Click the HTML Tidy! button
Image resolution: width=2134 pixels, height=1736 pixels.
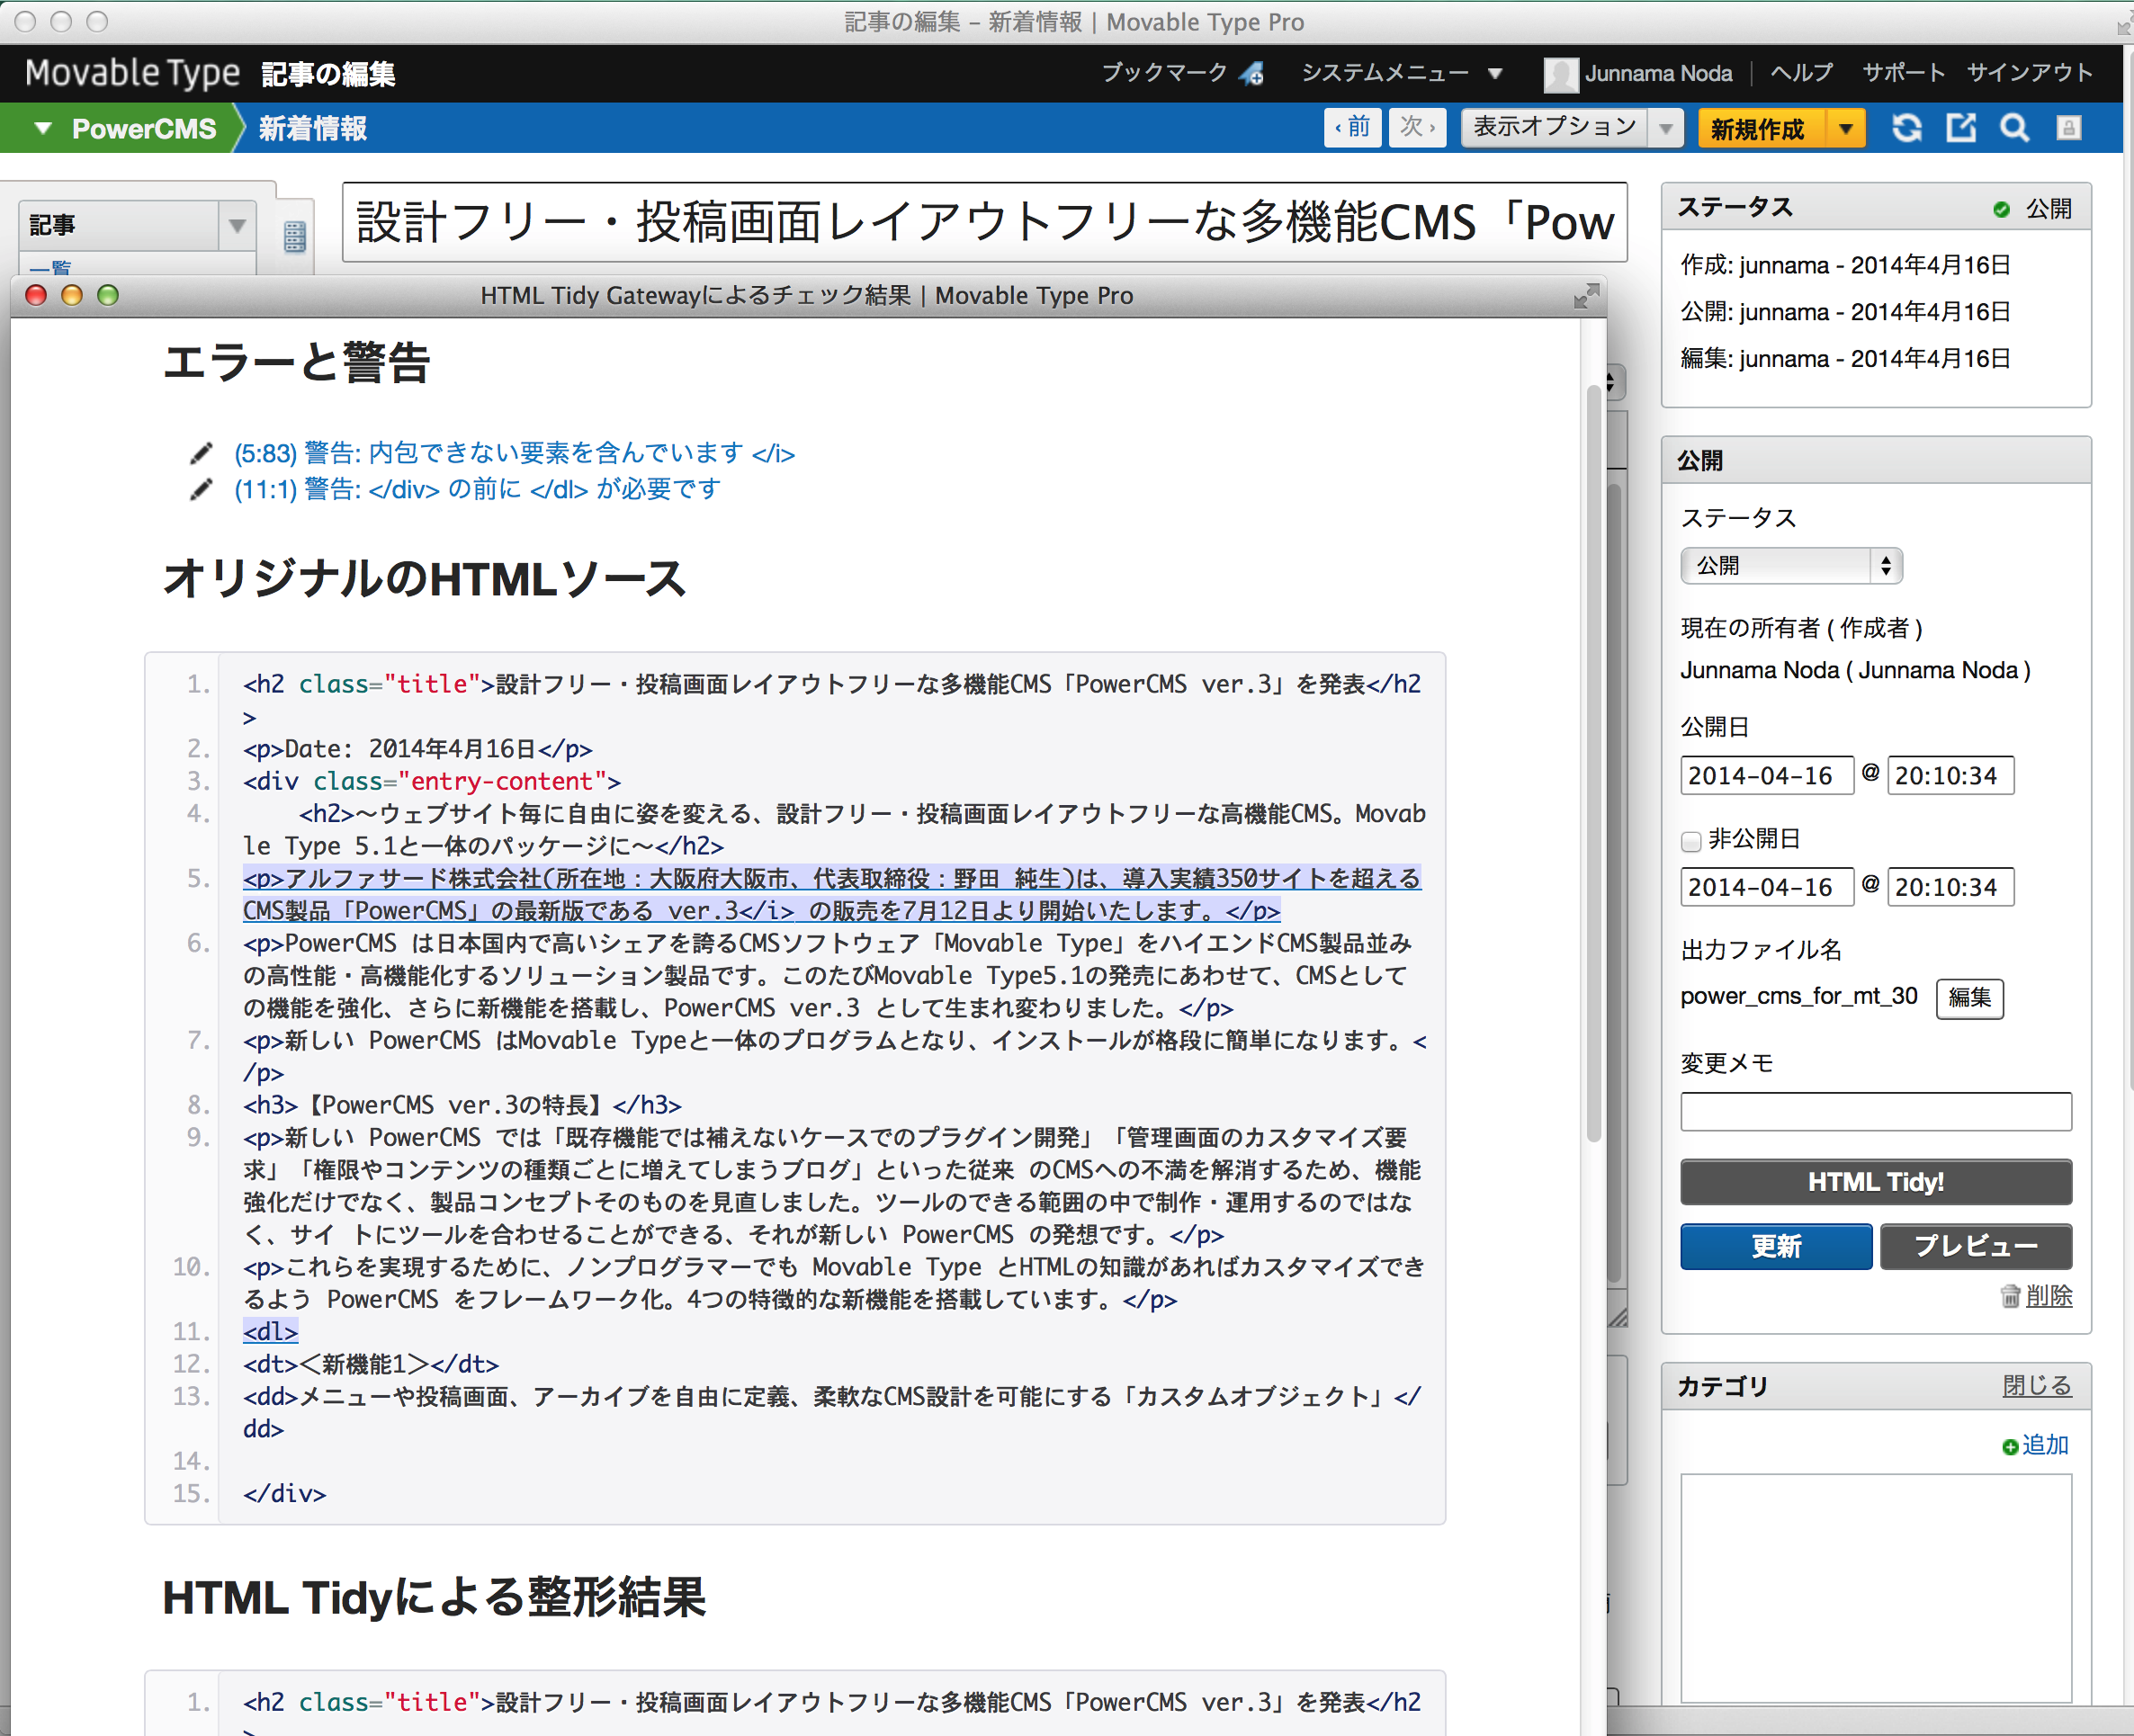click(x=1875, y=1182)
